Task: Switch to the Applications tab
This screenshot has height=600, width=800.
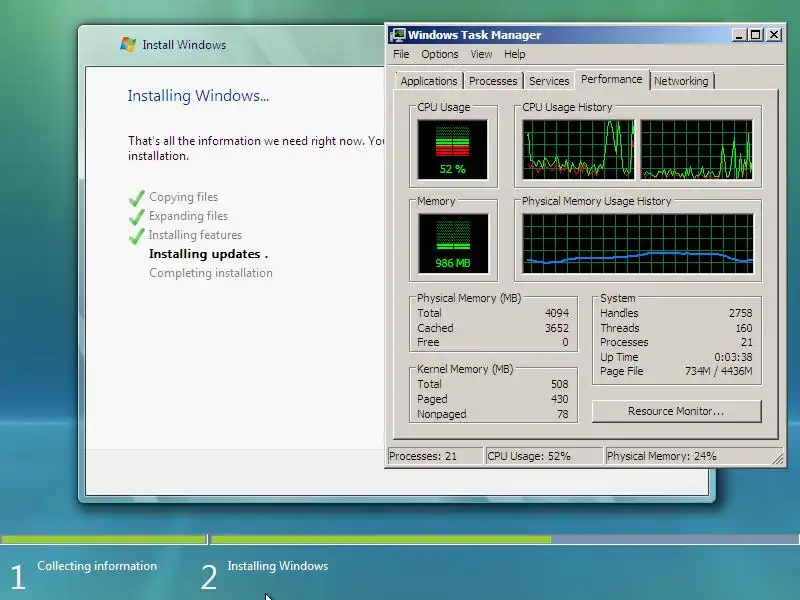Action: (x=429, y=81)
